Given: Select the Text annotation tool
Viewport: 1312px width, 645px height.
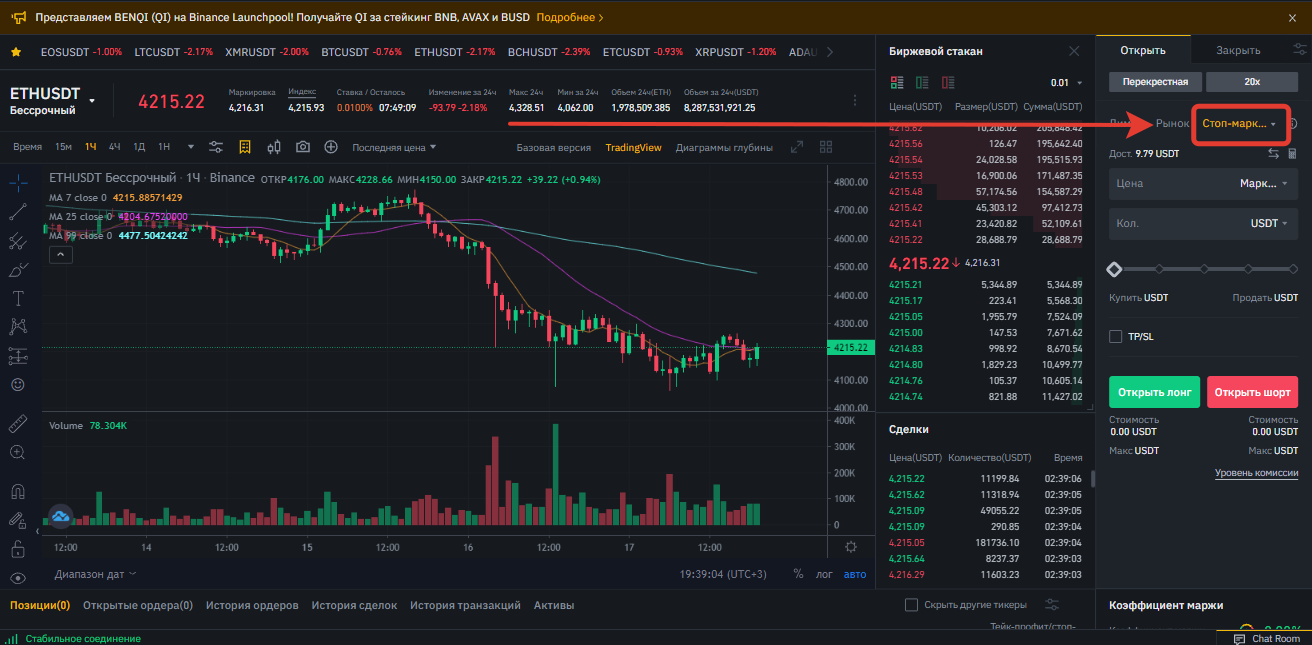Looking at the screenshot, I should (18, 298).
